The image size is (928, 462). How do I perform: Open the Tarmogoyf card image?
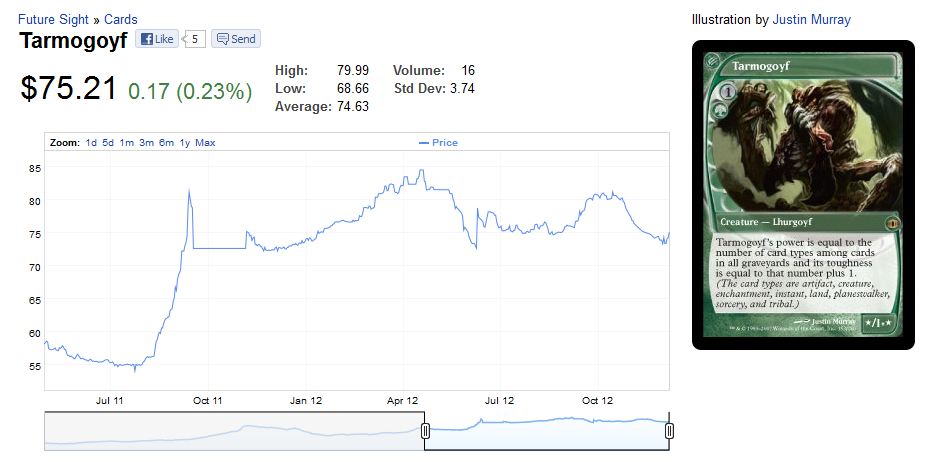tap(803, 195)
